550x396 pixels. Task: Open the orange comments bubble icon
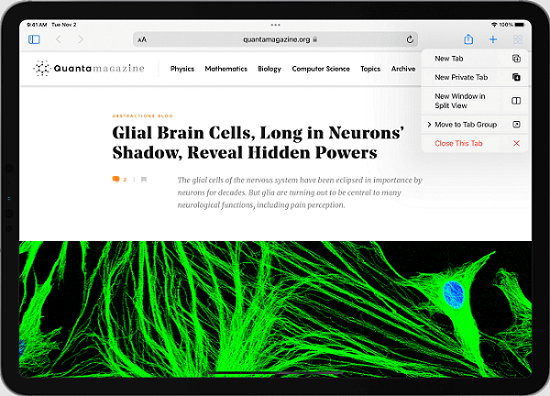tap(116, 179)
